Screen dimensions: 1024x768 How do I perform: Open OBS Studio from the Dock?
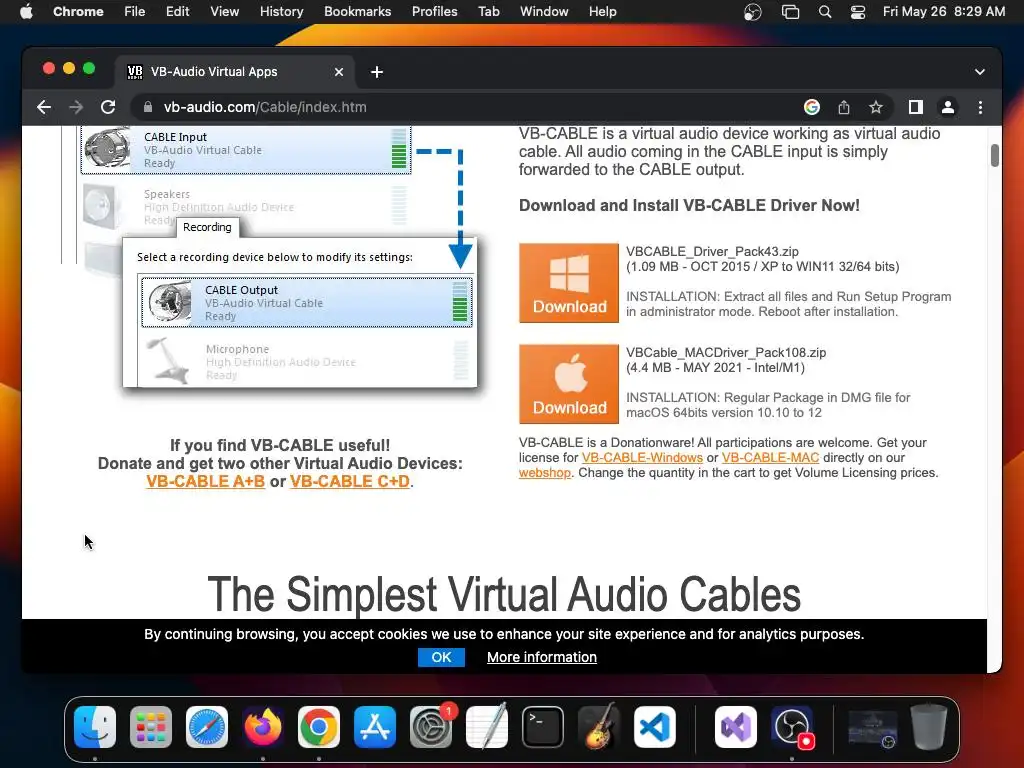point(792,727)
